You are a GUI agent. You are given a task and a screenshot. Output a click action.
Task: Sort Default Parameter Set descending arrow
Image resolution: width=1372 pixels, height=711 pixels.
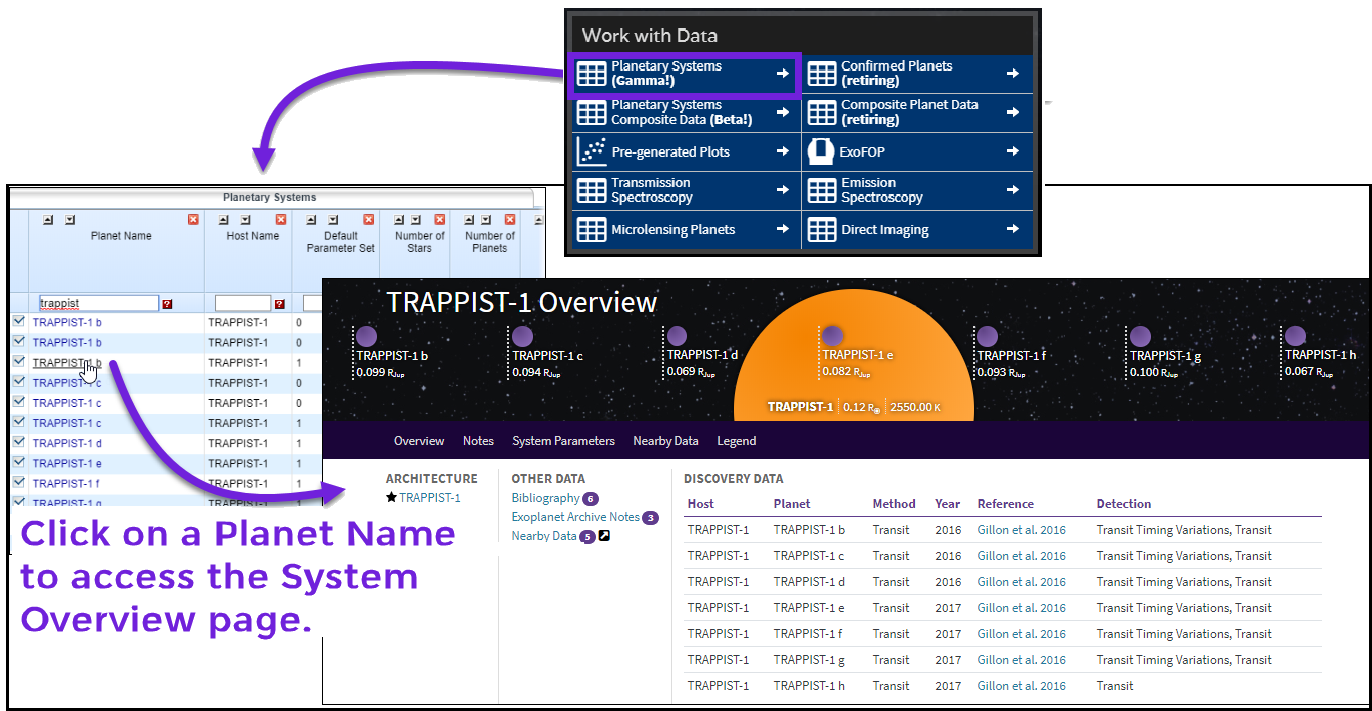tap(331, 220)
